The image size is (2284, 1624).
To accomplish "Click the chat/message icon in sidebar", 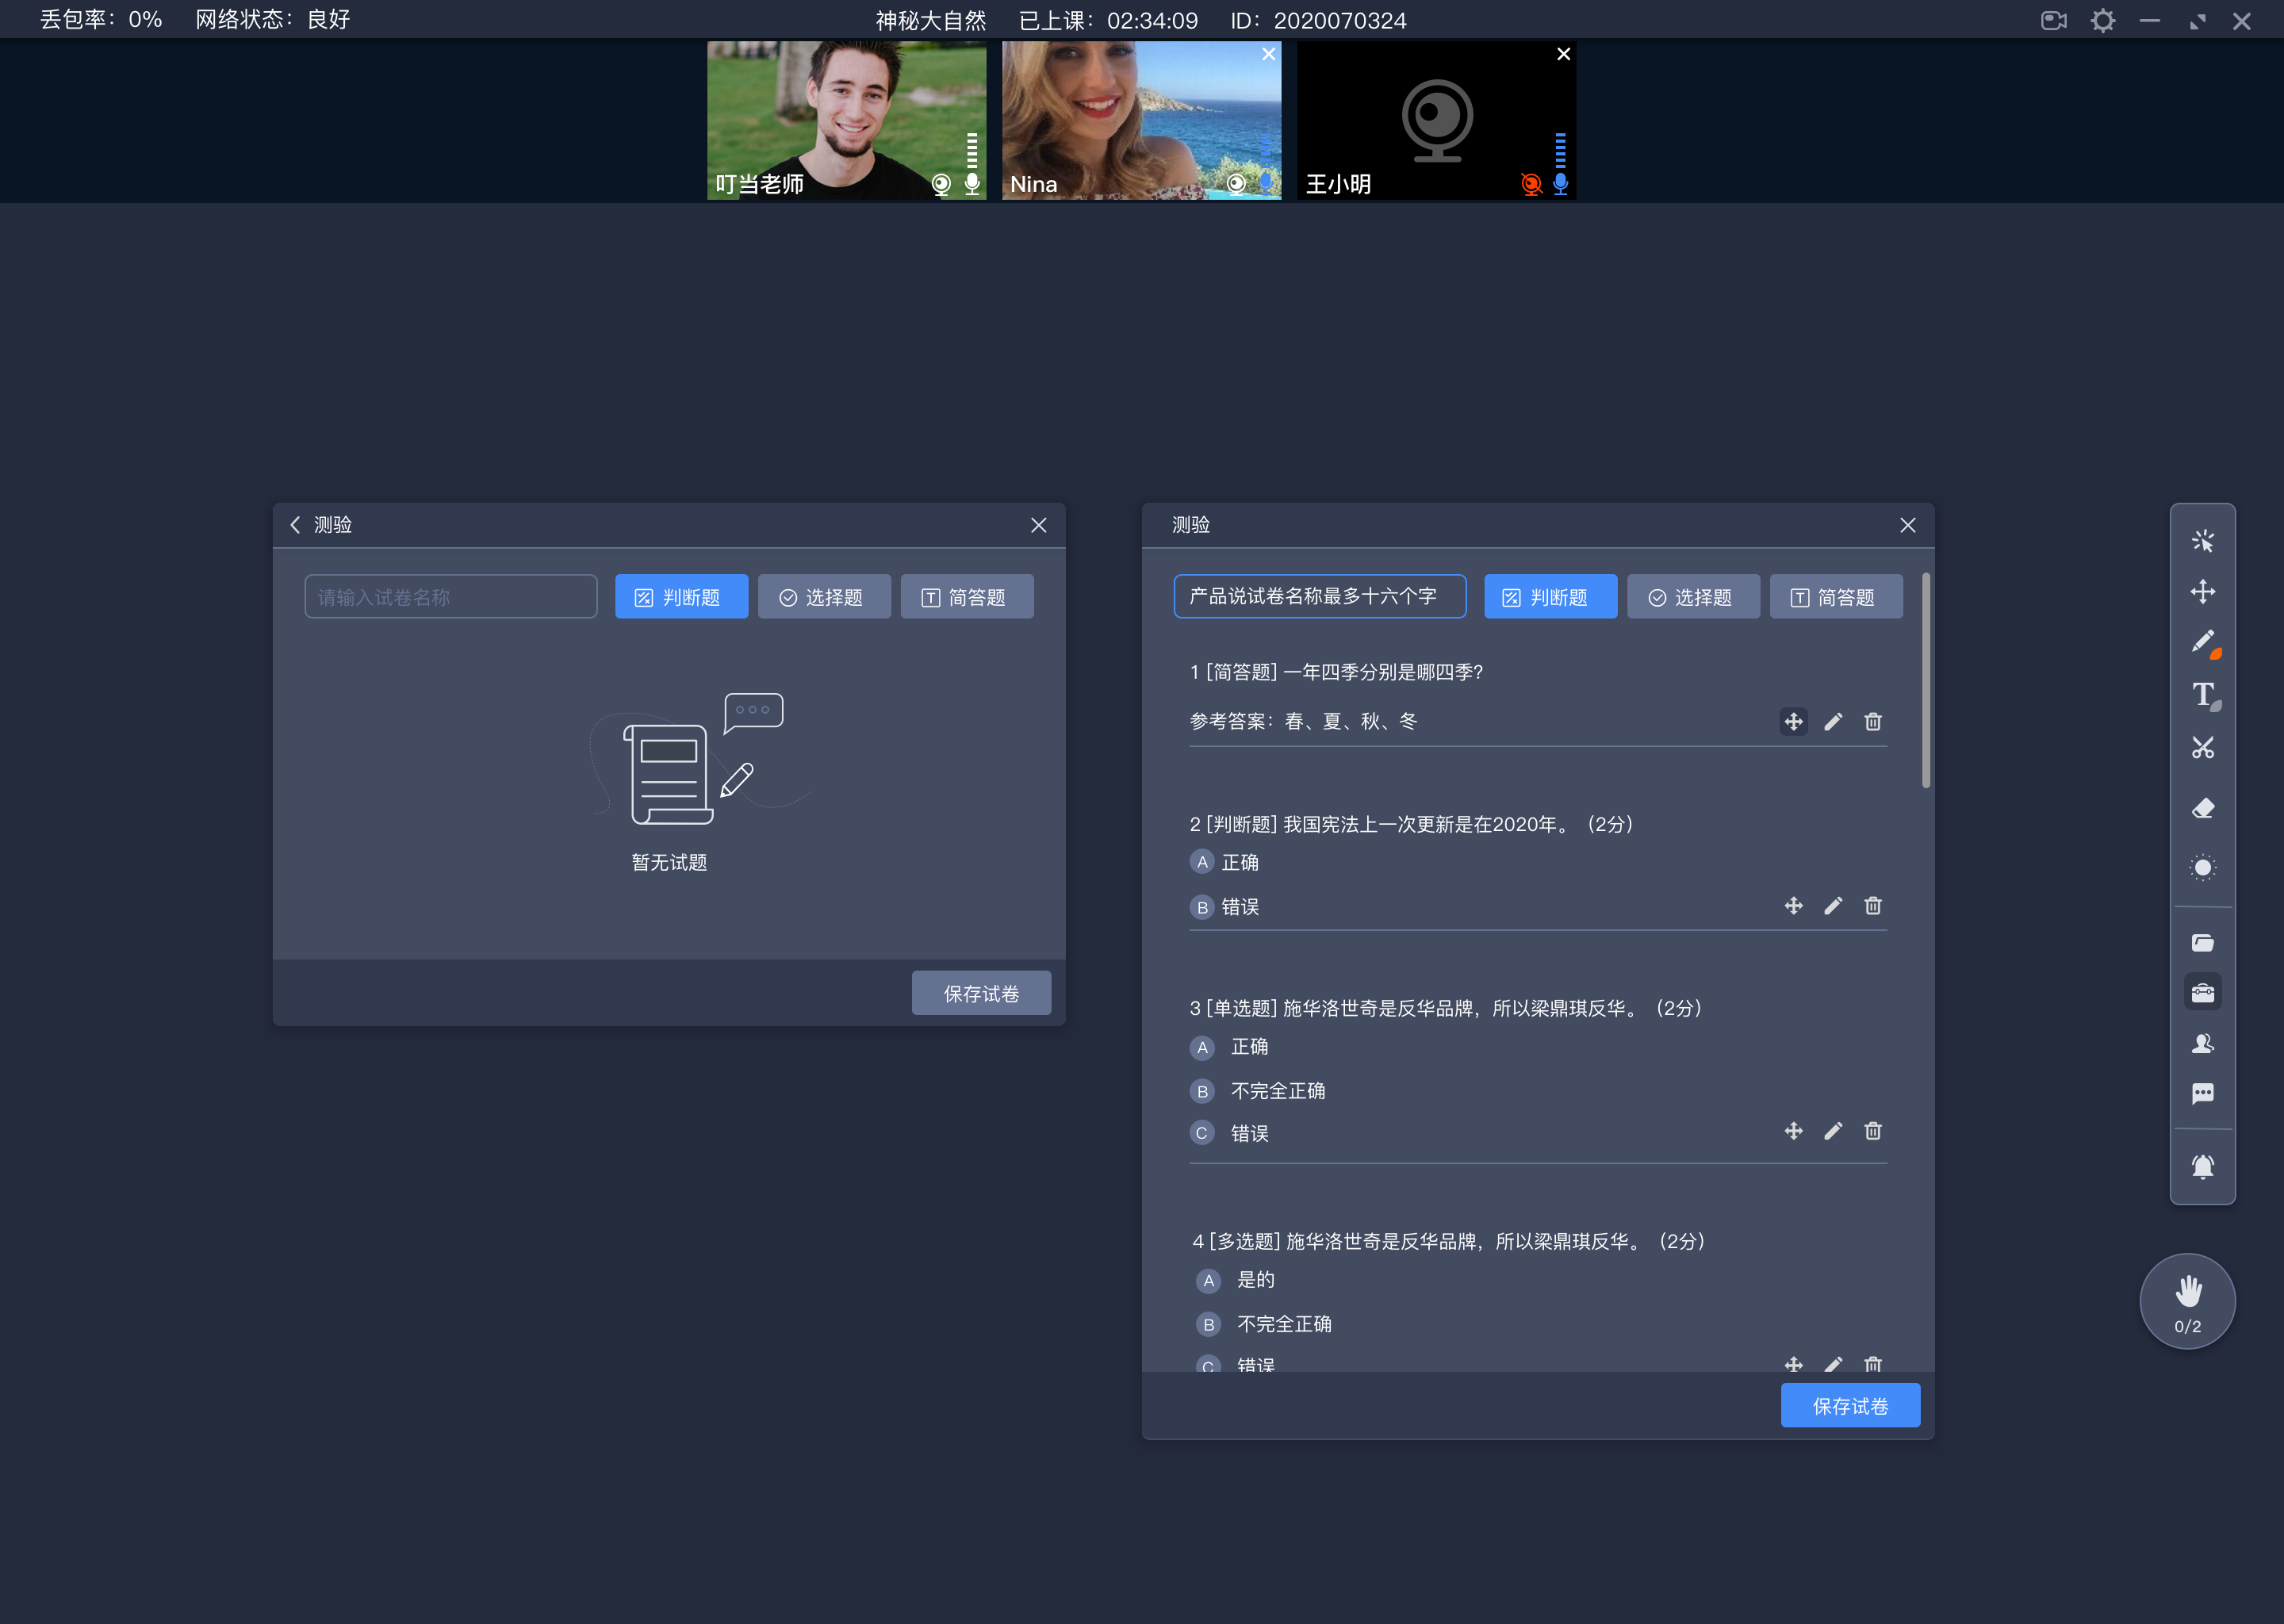I will 2202,1098.
